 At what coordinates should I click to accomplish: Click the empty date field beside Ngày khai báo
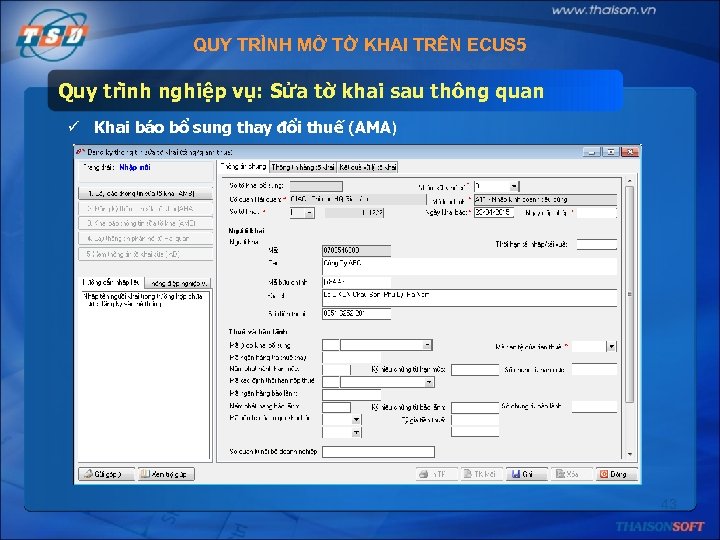click(x=596, y=213)
